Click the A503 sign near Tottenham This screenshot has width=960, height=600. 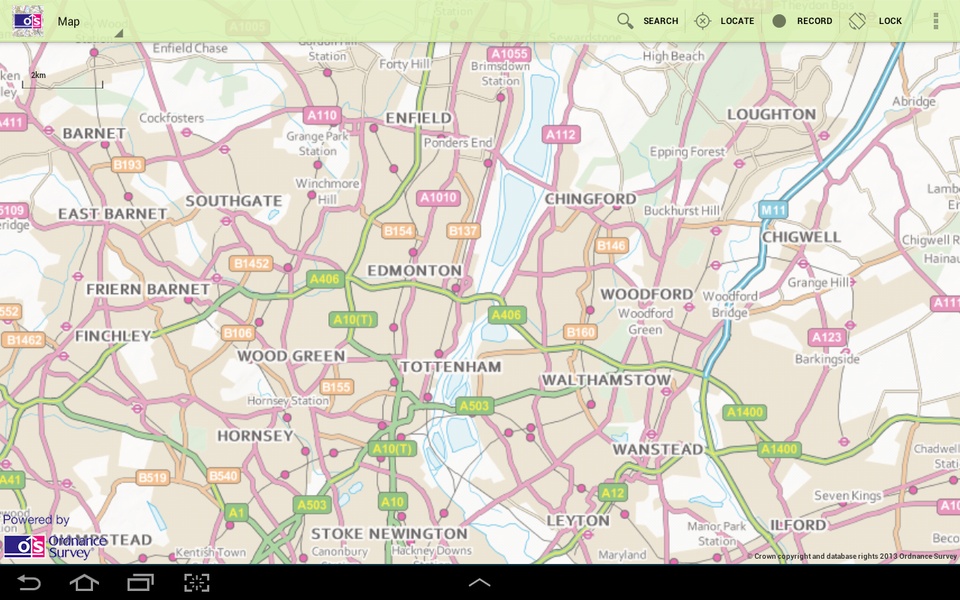pyautogui.click(x=474, y=405)
